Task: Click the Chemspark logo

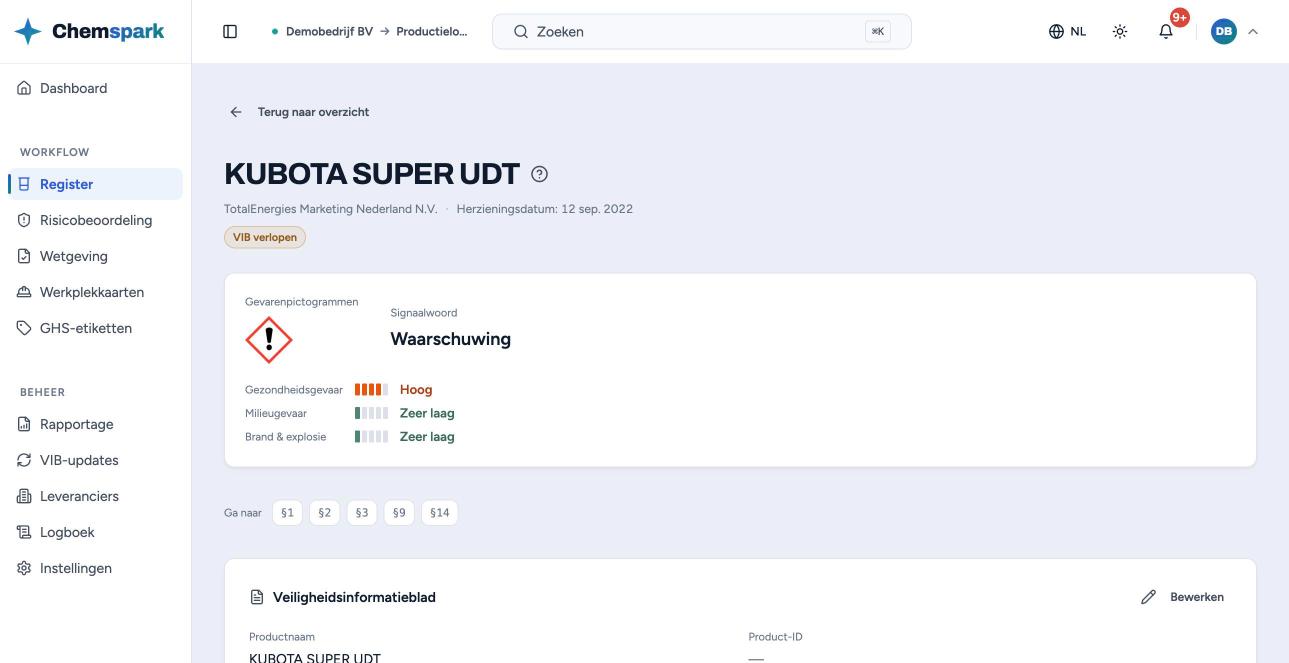Action: [x=90, y=31]
